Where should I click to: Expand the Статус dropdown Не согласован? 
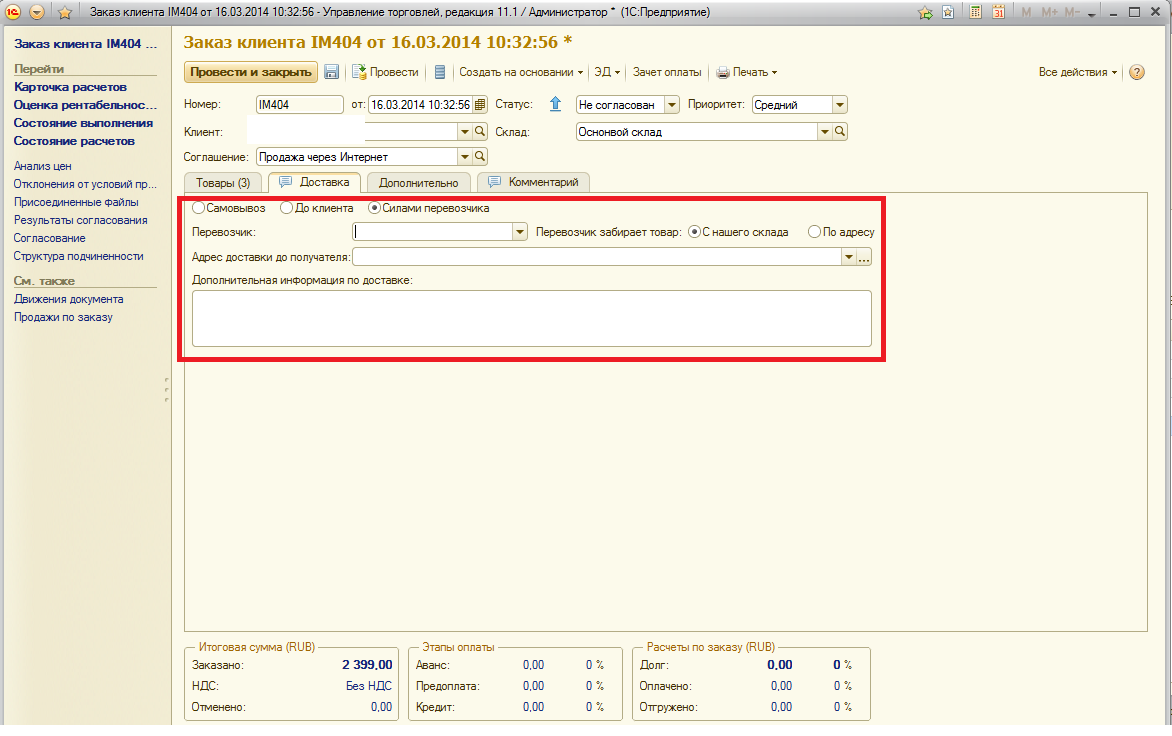click(x=671, y=105)
